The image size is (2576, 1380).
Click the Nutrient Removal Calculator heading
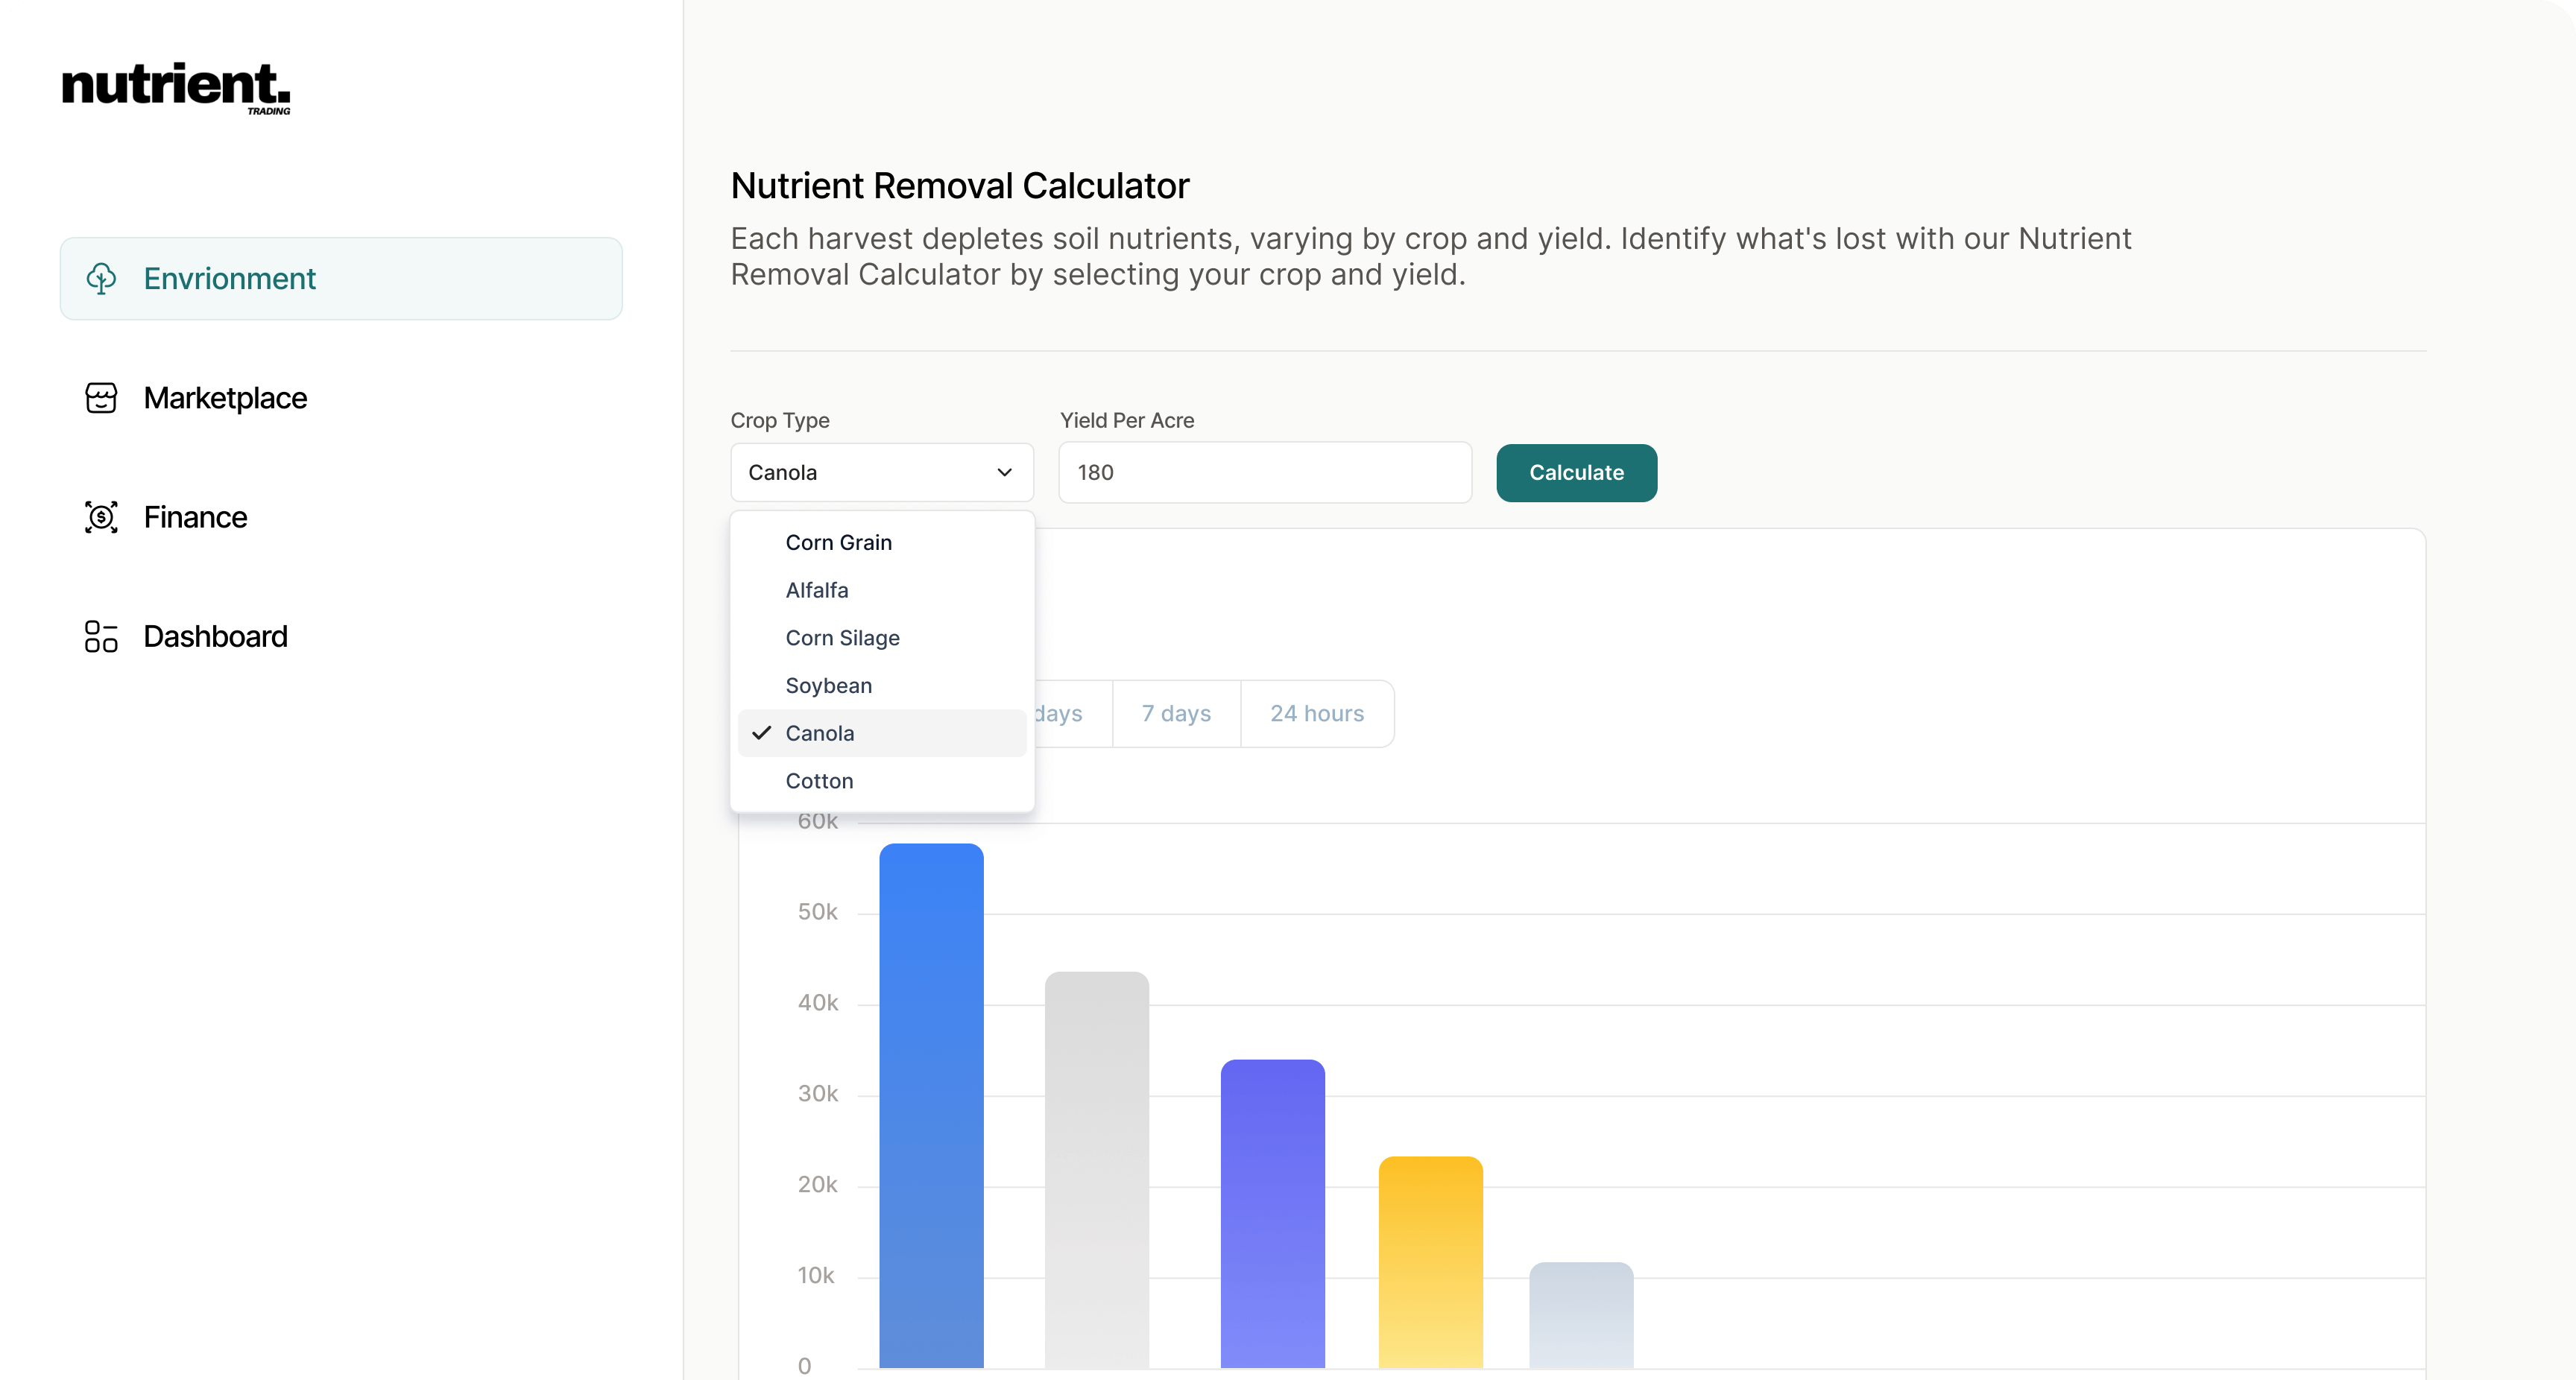click(x=960, y=186)
